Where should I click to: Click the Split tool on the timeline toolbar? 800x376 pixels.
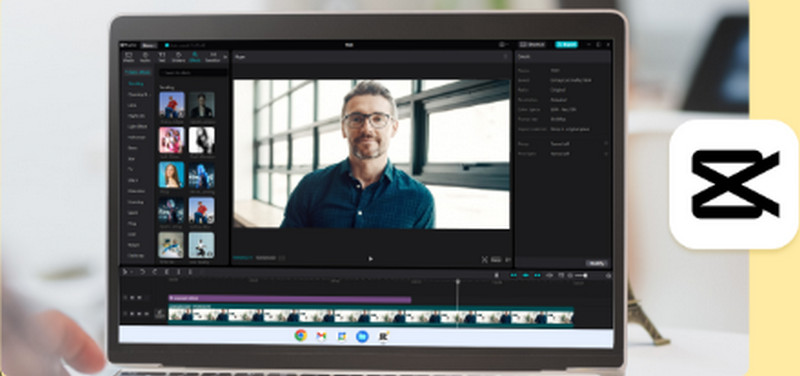pos(167,272)
